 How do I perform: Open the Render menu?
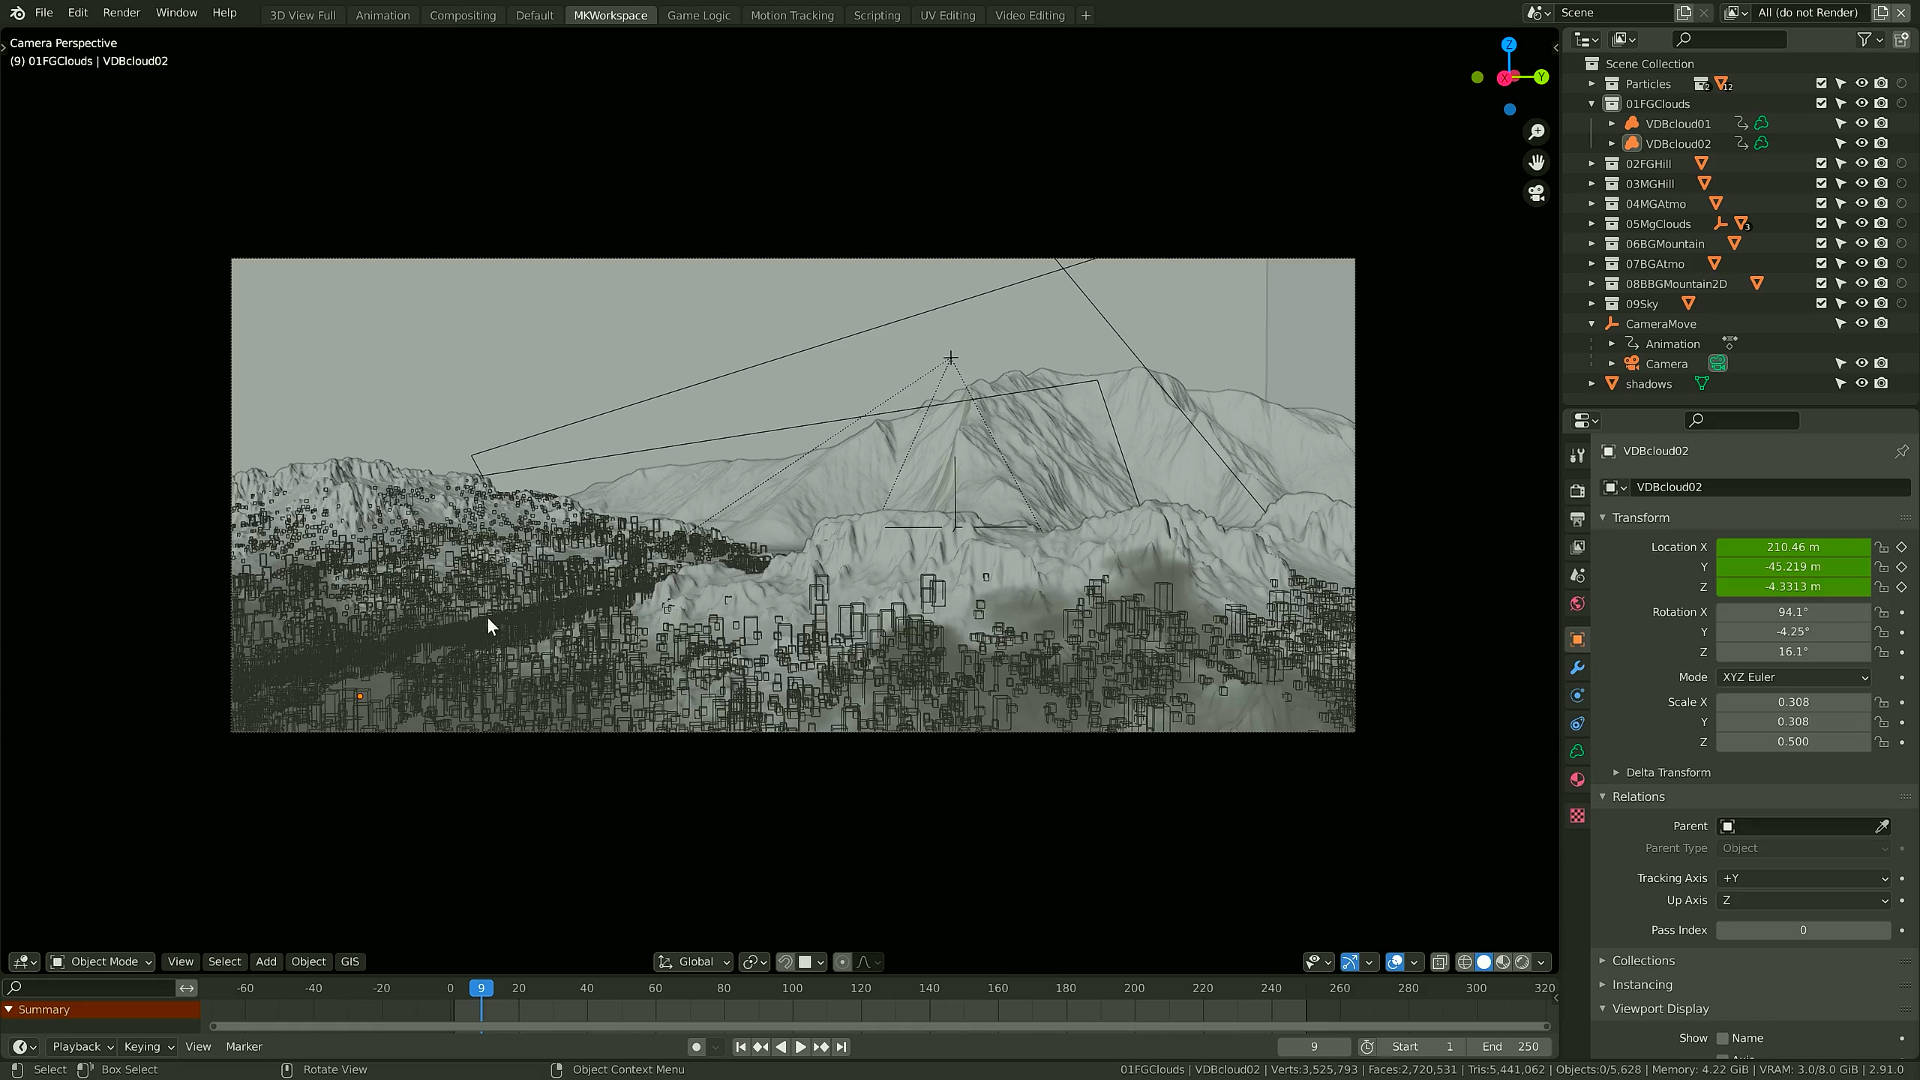121,13
